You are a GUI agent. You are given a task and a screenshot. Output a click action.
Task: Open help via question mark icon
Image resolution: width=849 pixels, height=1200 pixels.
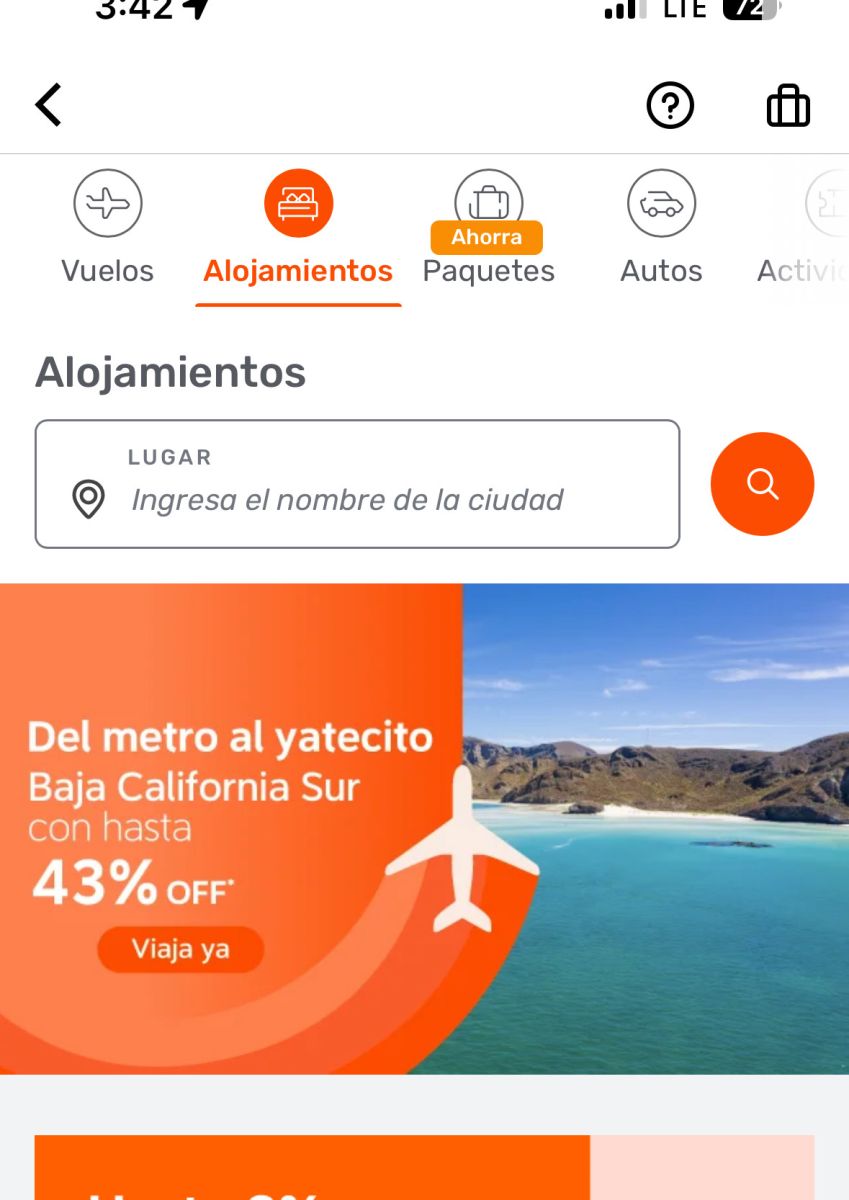(670, 105)
